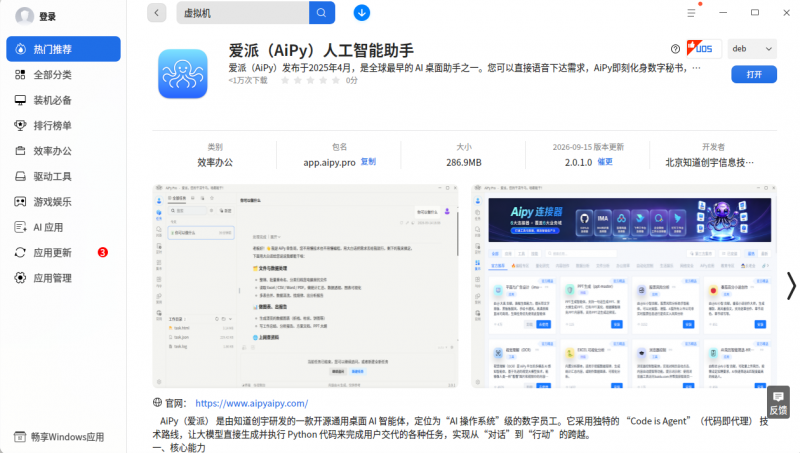Open 畅享Windows应用 at sidebar bottom
Image resolution: width=800 pixels, height=453 pixels.
pos(59,437)
